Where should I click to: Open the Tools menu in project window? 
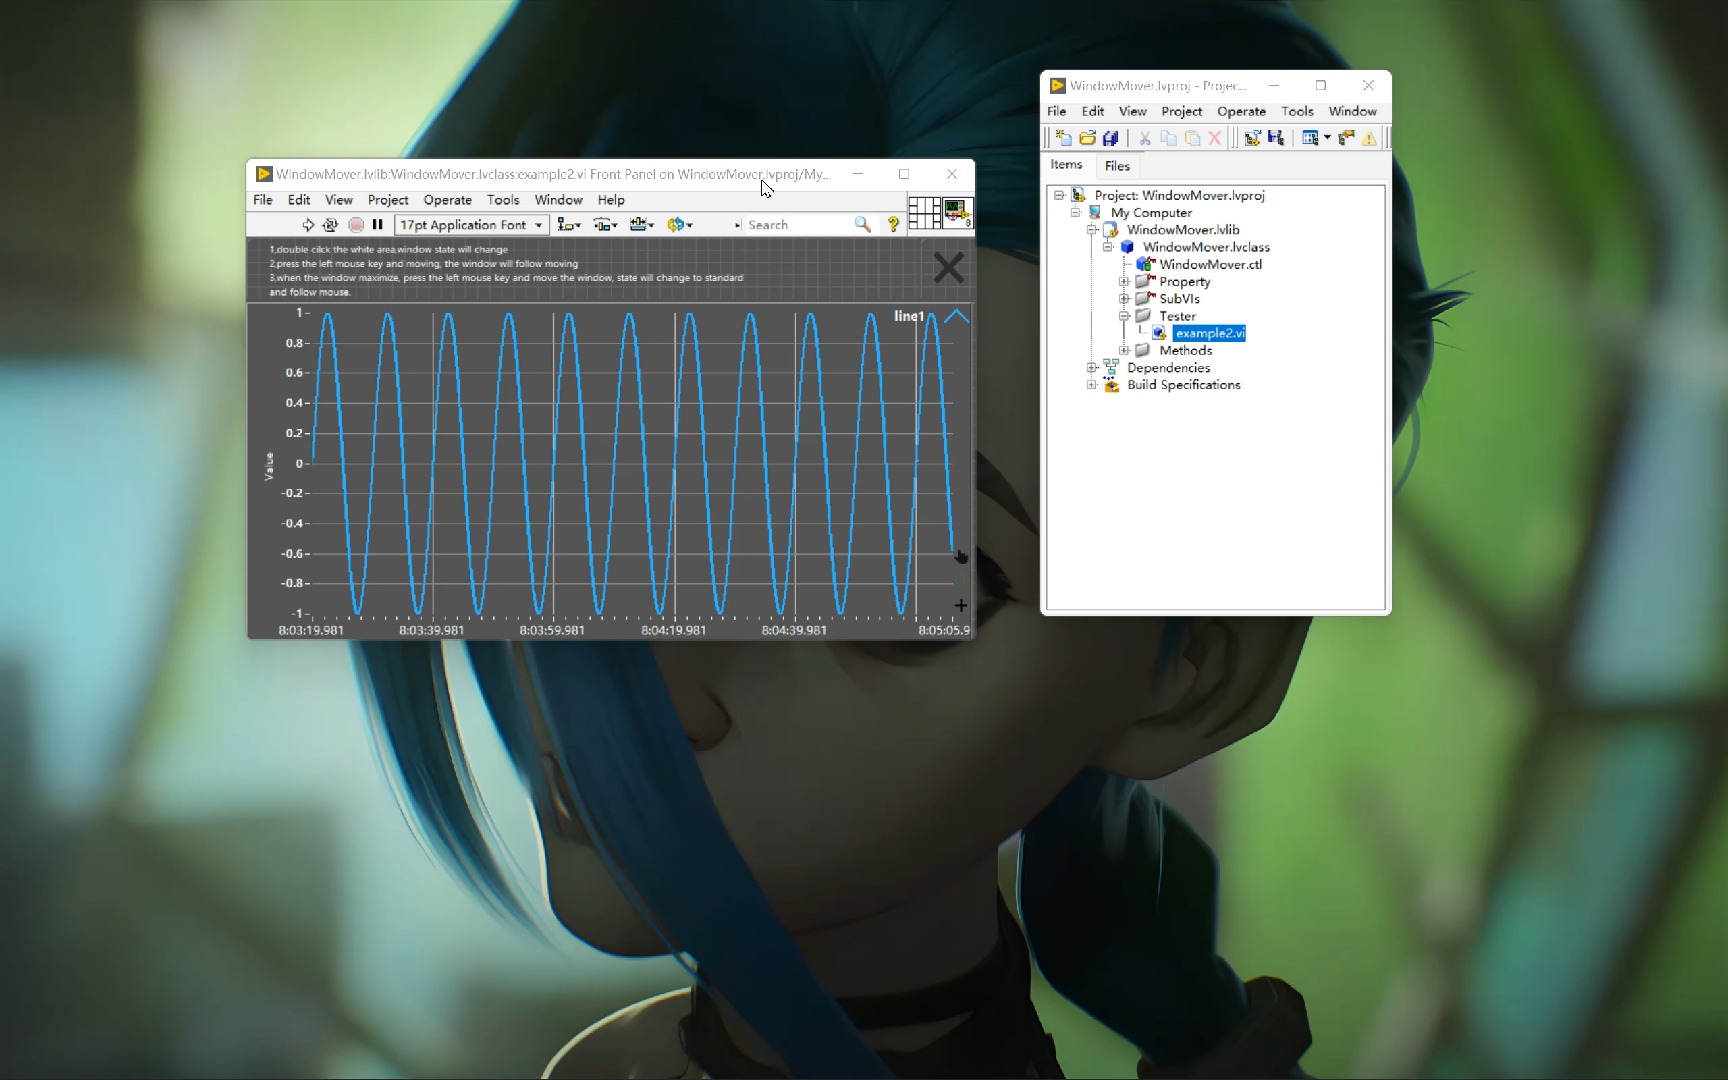point(1297,112)
